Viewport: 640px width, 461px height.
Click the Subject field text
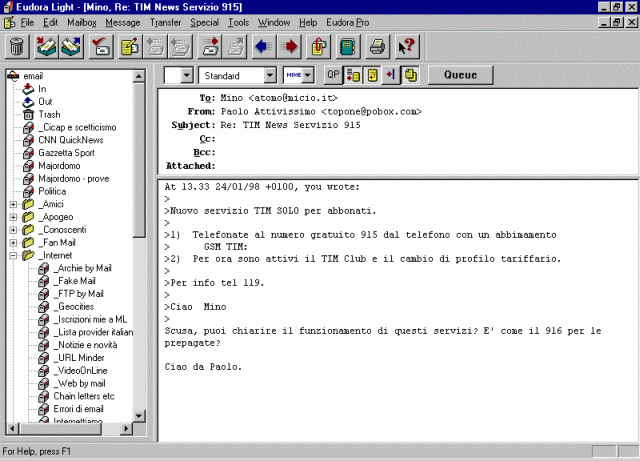point(291,125)
